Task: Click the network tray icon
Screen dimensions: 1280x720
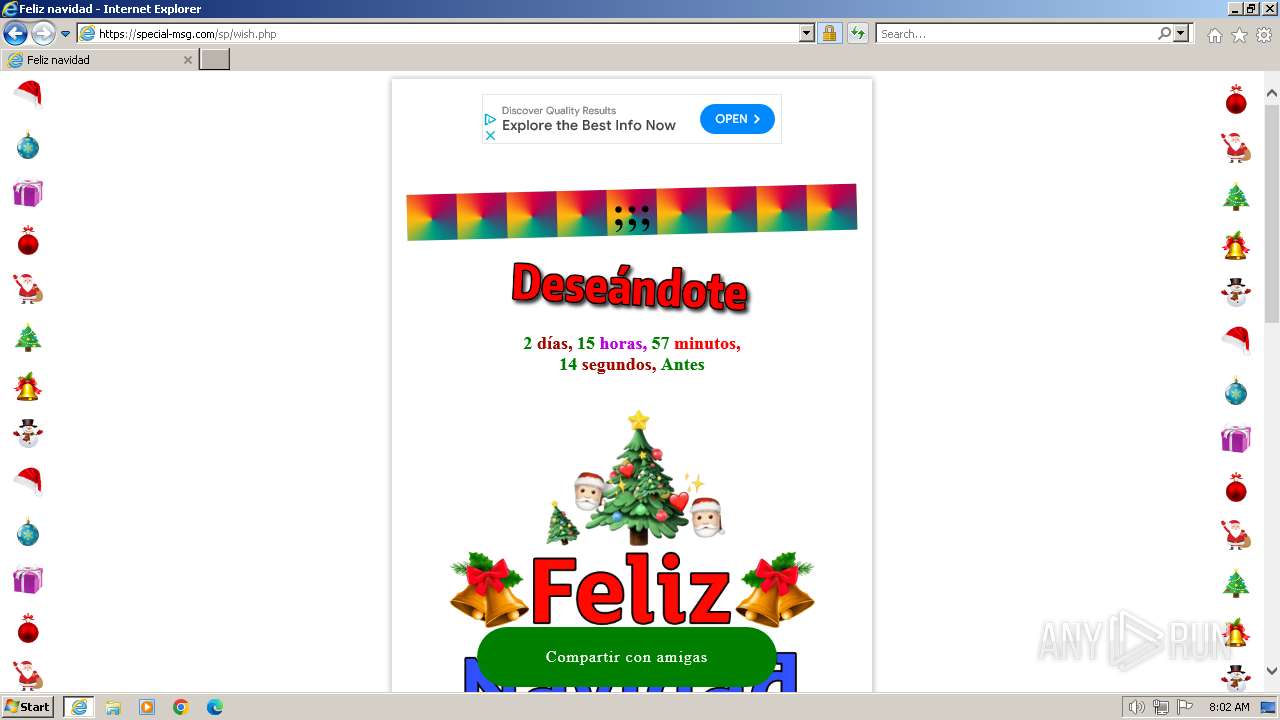Action: tap(1161, 707)
